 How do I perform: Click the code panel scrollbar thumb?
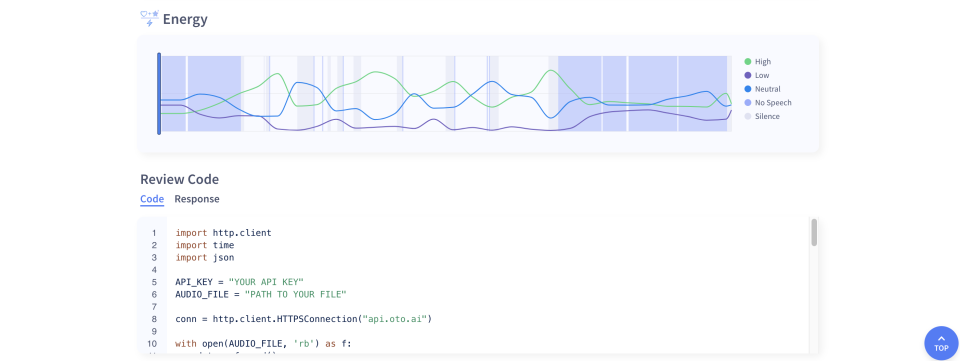(814, 233)
